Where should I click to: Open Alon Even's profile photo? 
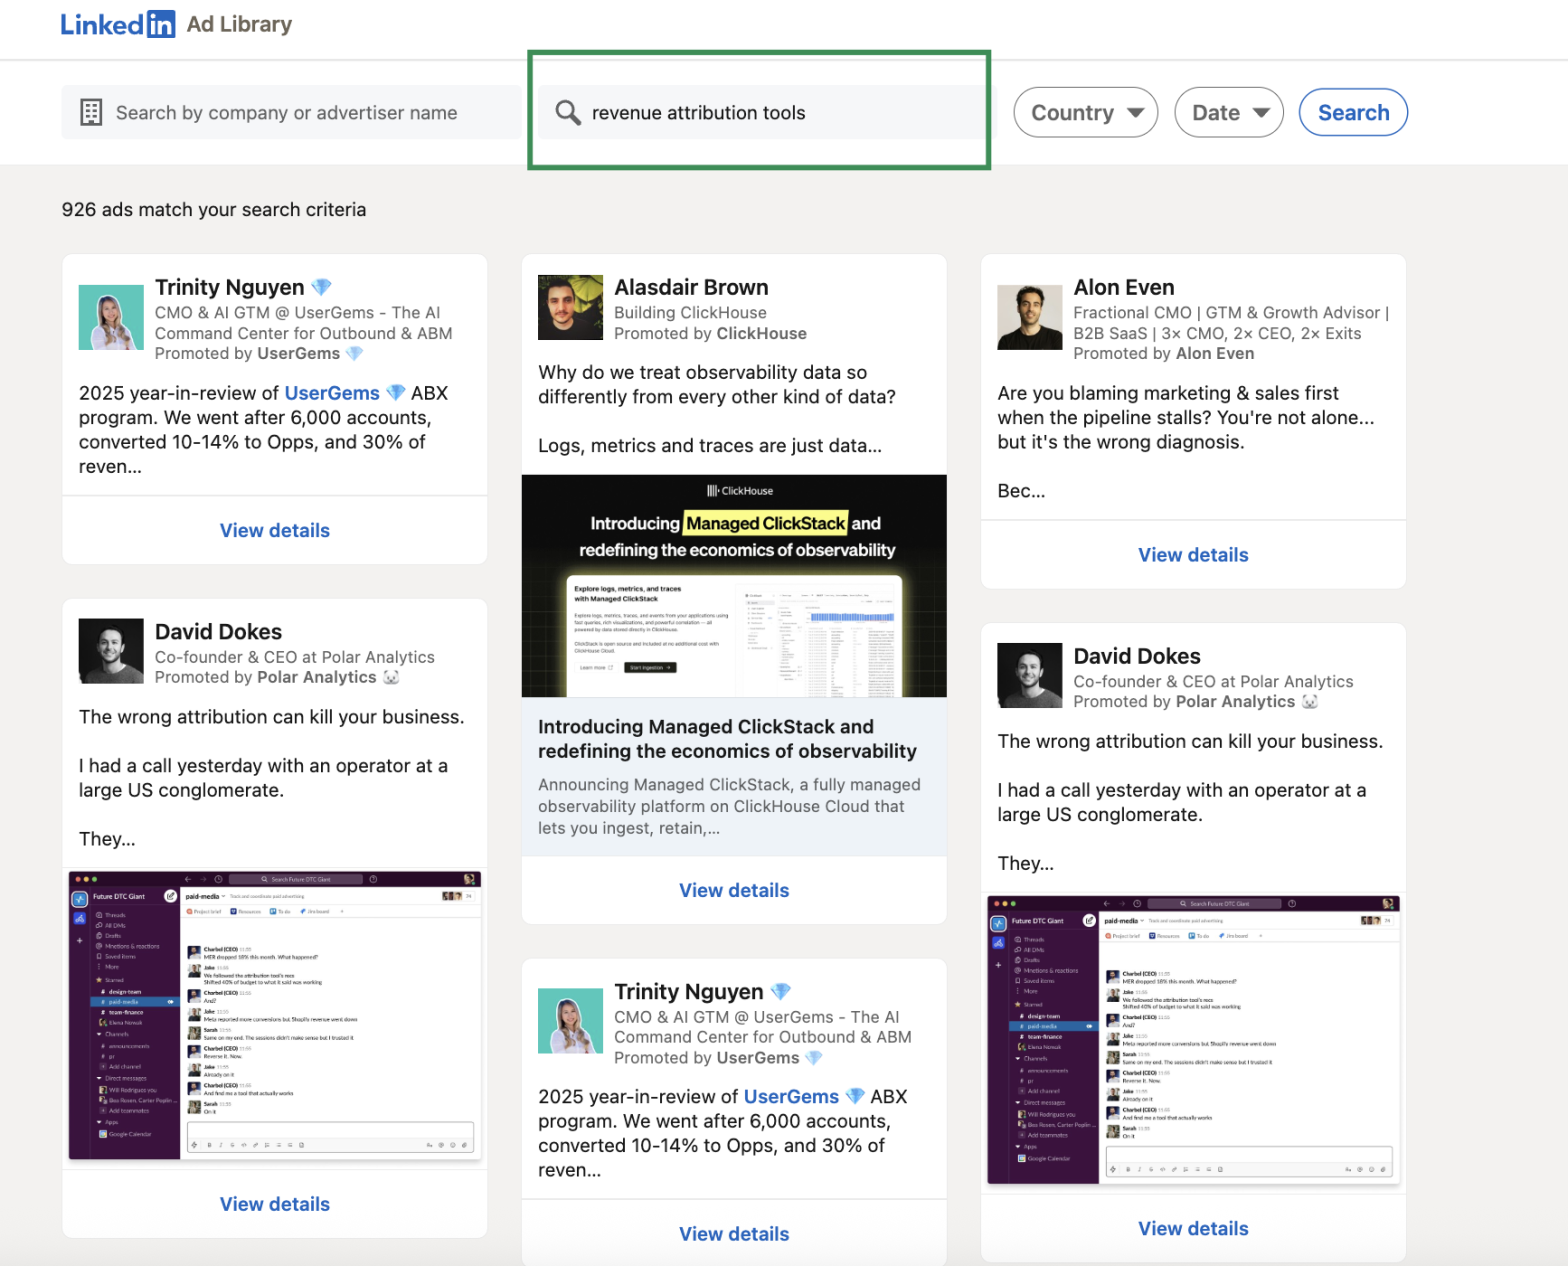1030,317
